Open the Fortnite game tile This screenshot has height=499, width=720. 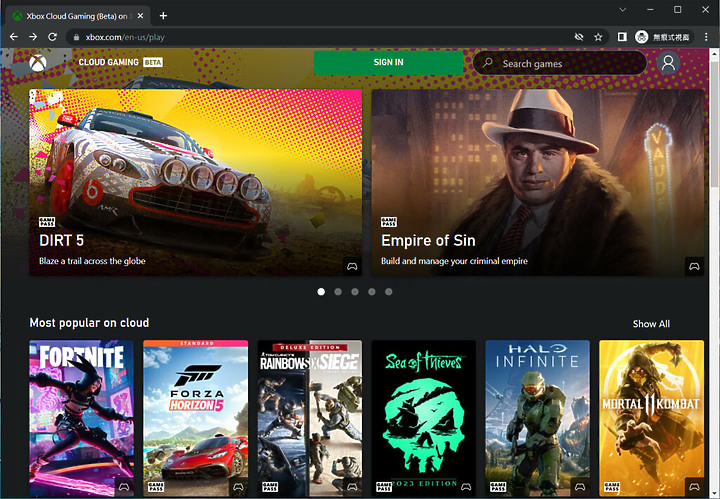point(82,418)
